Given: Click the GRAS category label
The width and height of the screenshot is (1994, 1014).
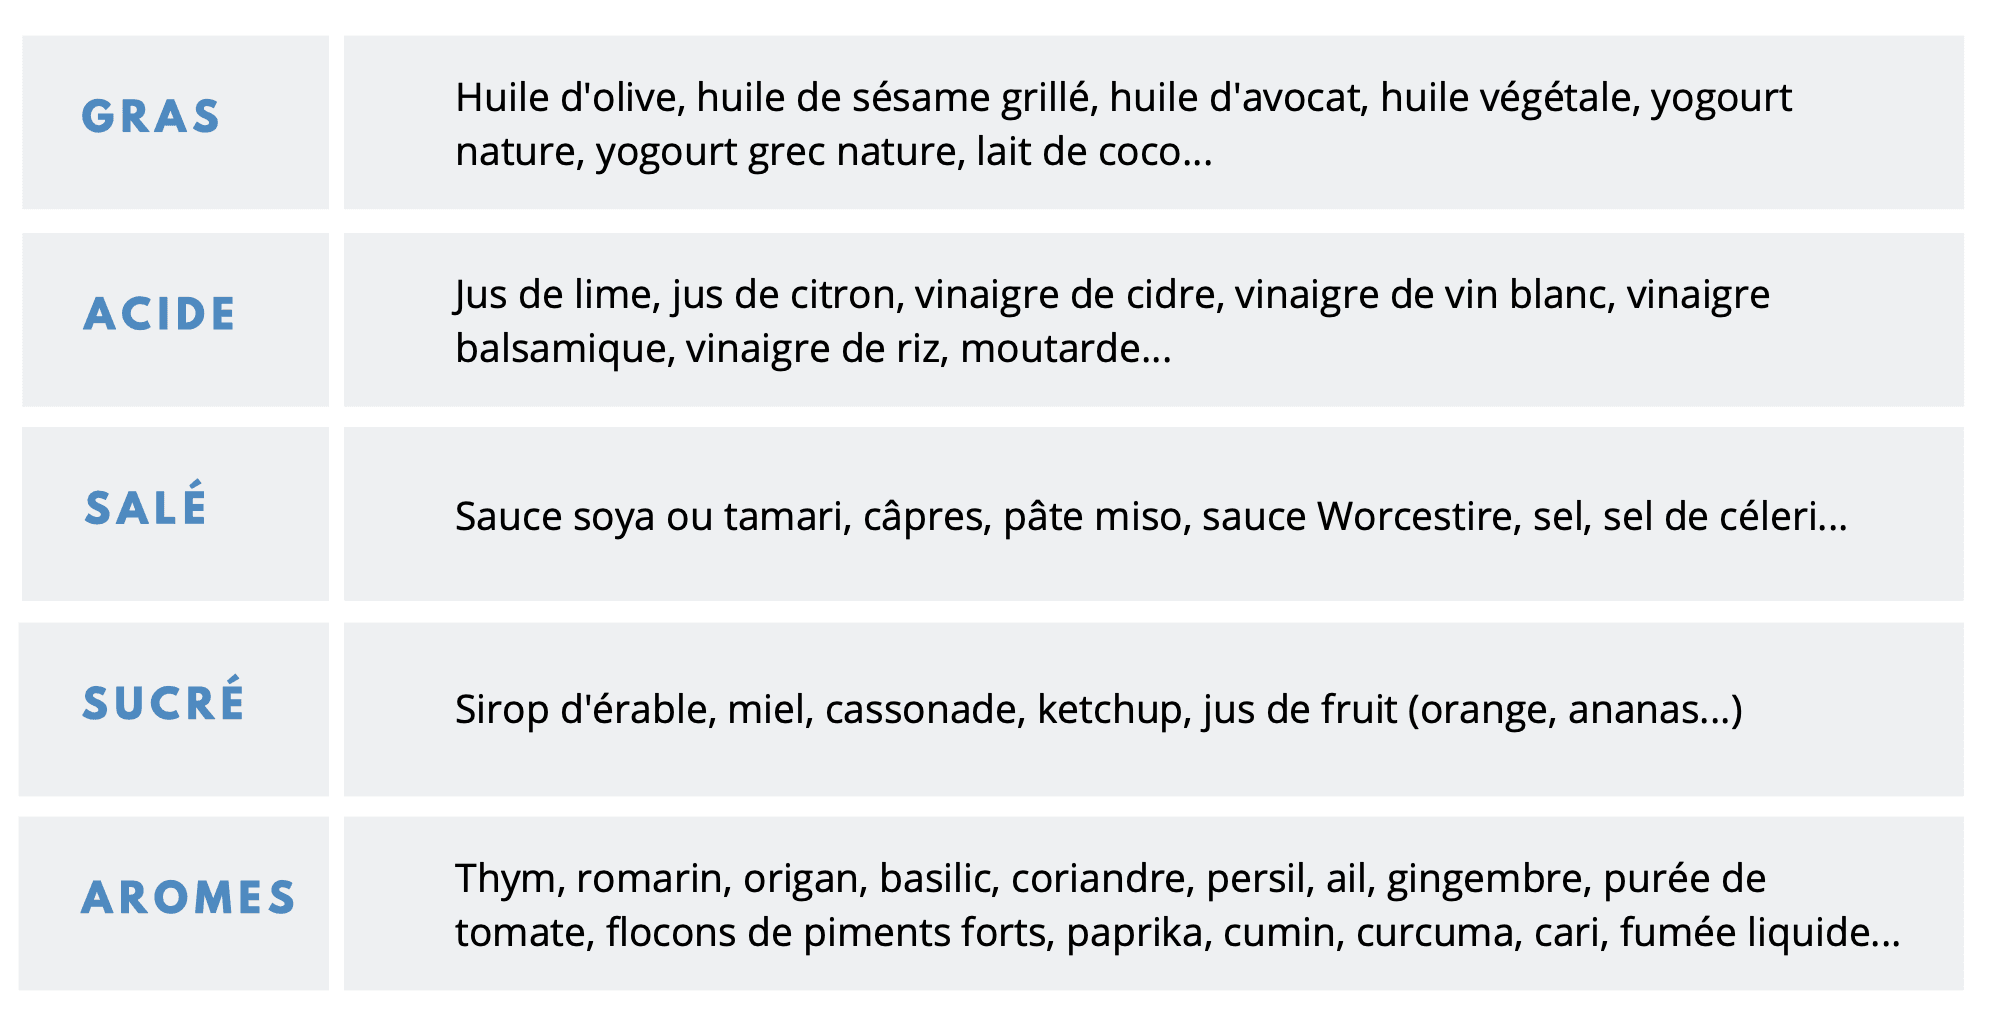Looking at the screenshot, I should pos(151,117).
